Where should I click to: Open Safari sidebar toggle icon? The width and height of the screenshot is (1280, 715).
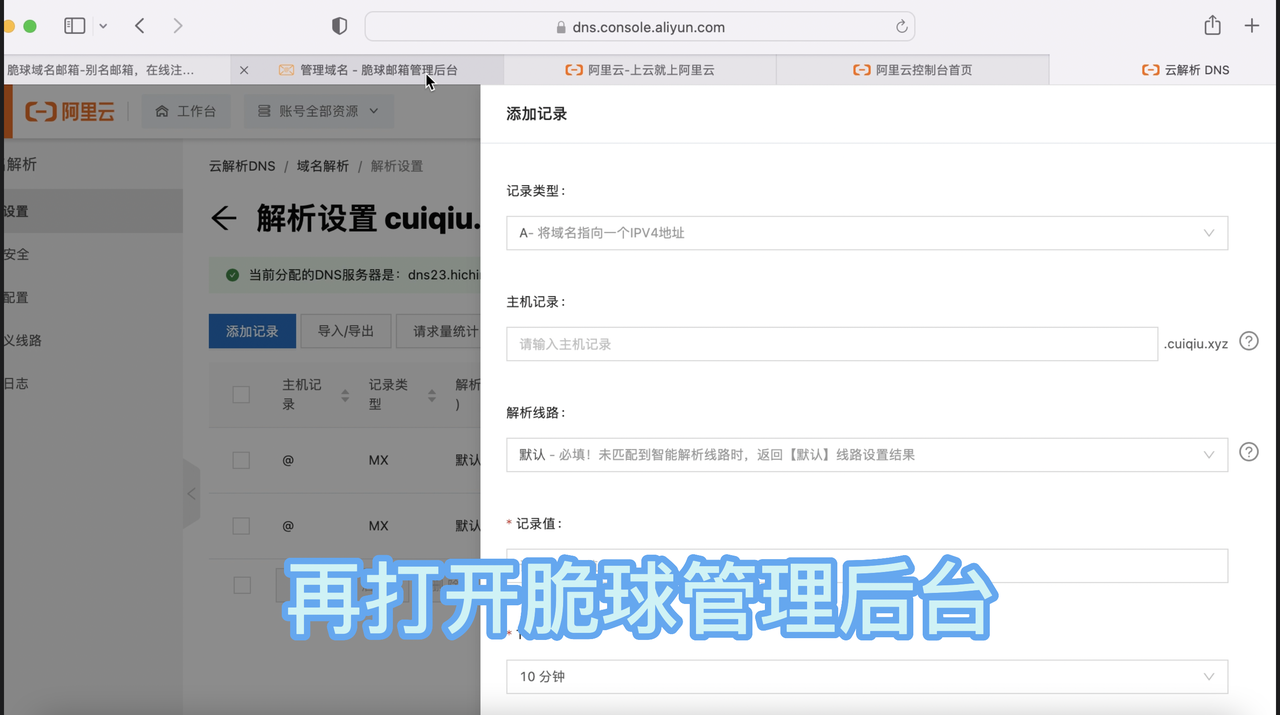click(74, 26)
